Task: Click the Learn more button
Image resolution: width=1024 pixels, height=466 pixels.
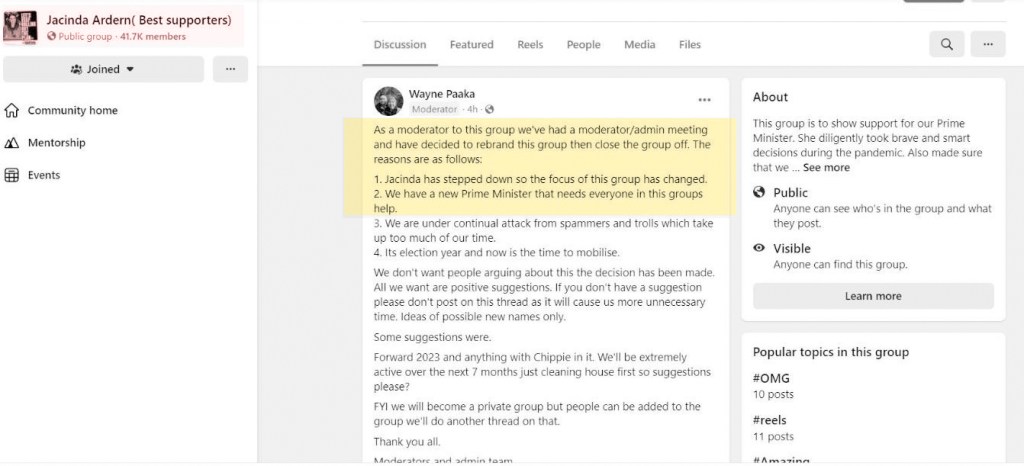Action: point(873,296)
